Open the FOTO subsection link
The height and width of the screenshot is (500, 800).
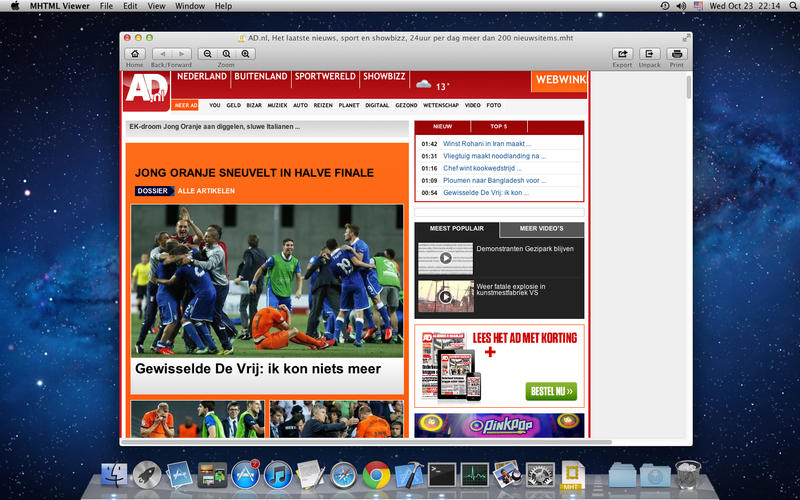coord(493,105)
